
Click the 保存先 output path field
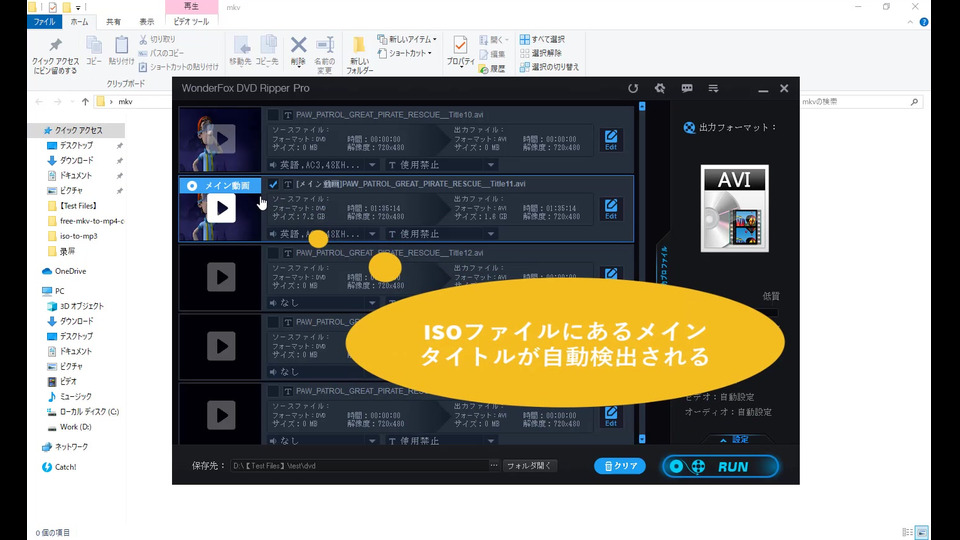[x=359, y=466]
